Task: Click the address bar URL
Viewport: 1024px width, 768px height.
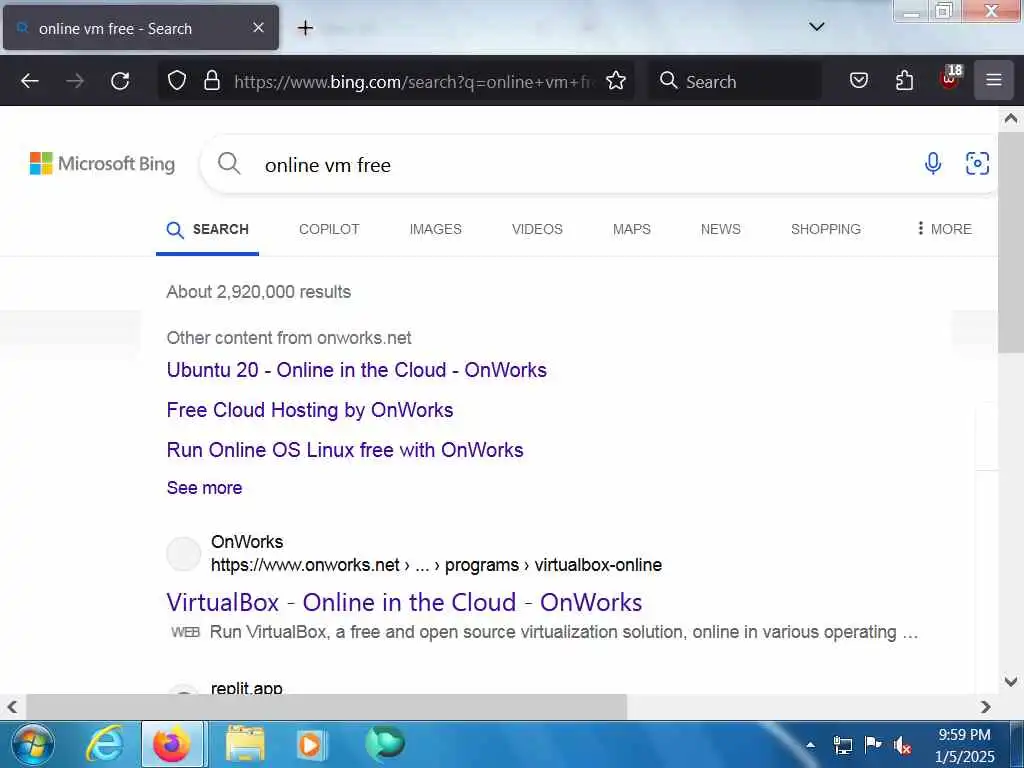Action: (x=414, y=82)
